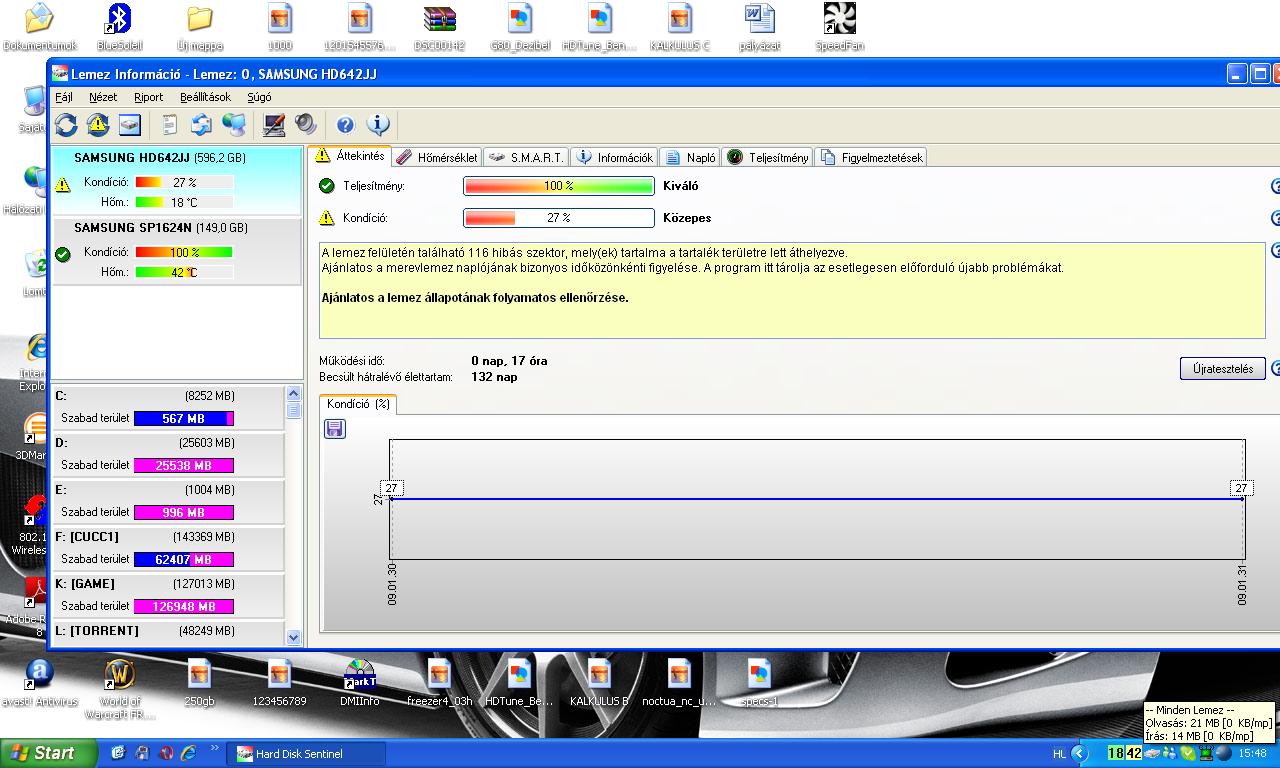Click the Közepes Kondíció 27 % bar
Viewport: 1280px width, 768px height.
pos(558,218)
